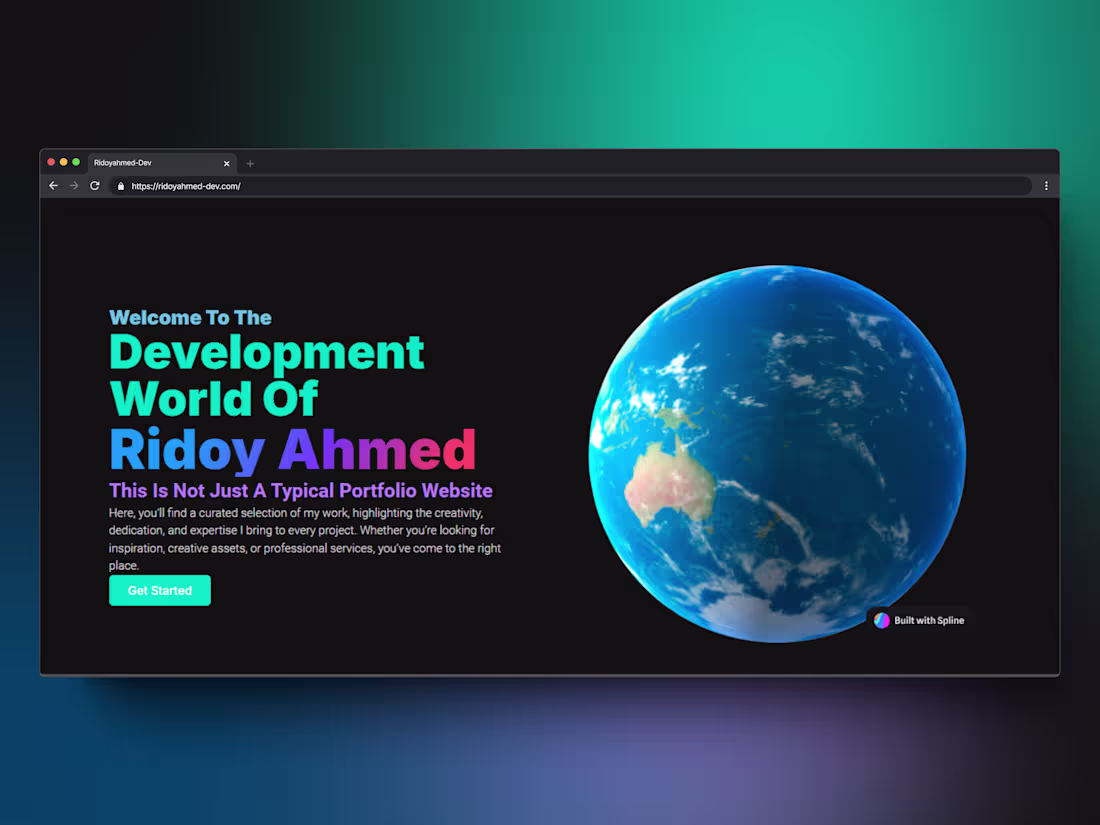Viewport: 1100px width, 825px height.
Task: Click the Get Started button
Action: [x=159, y=590]
